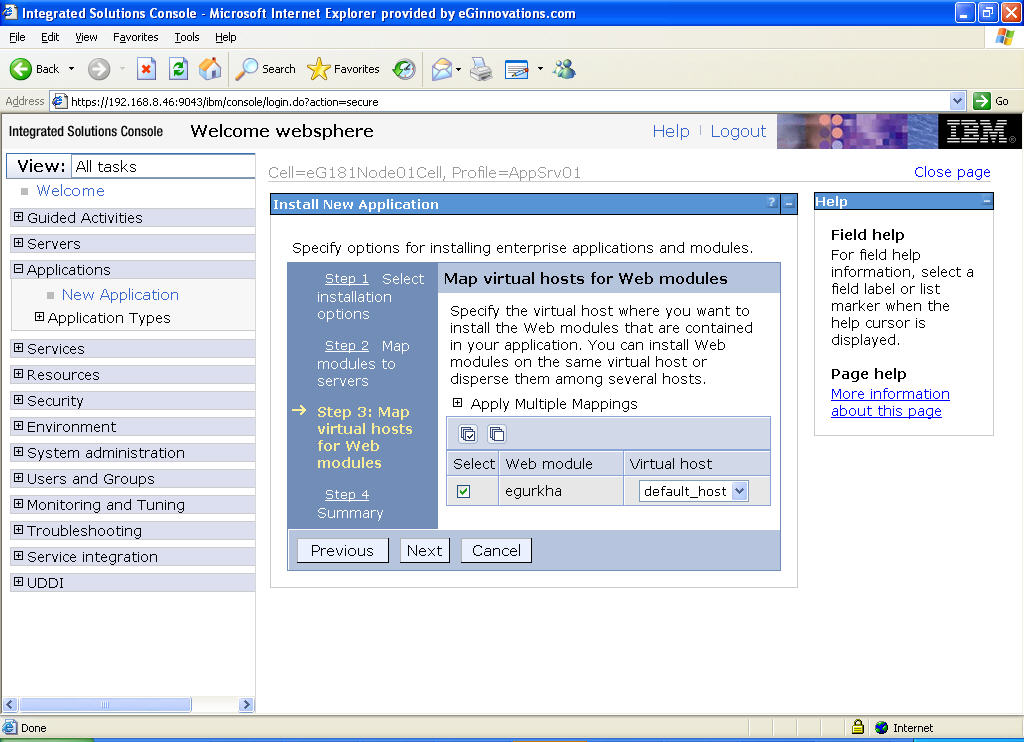
Task: Click the question mark icon on Install New Application
Action: pyautogui.click(x=771, y=203)
